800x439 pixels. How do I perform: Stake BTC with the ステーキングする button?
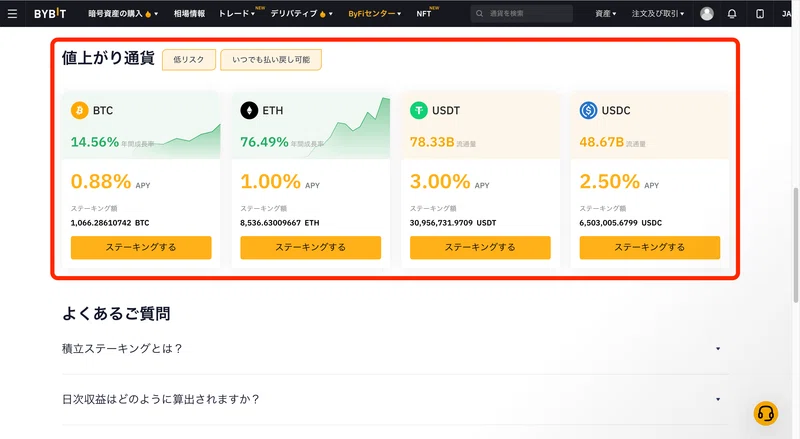[141, 248]
